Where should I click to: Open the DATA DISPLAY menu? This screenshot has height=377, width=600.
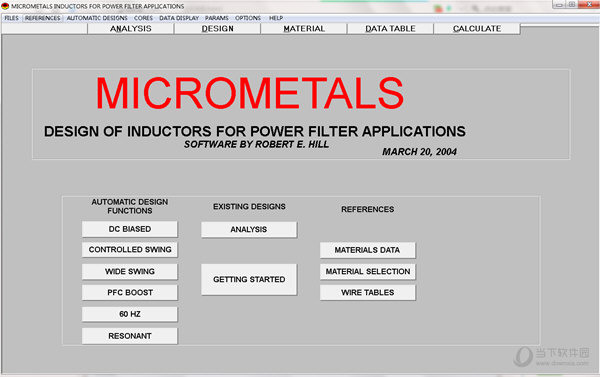click(x=179, y=18)
